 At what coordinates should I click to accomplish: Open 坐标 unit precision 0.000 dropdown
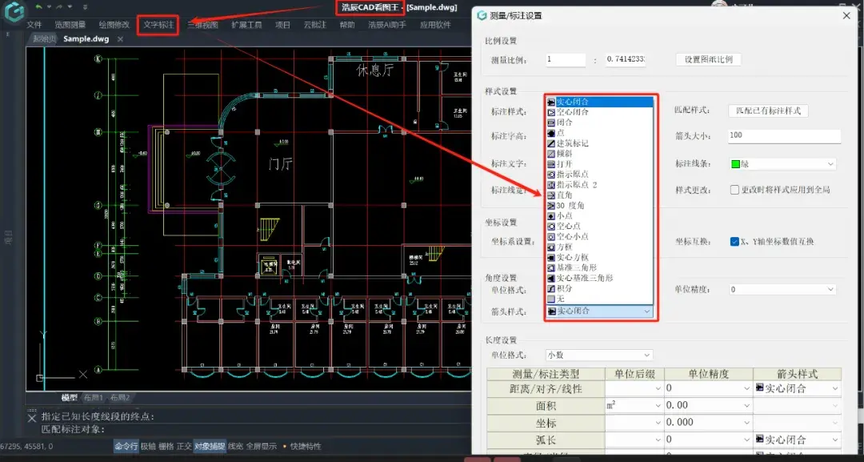(x=747, y=423)
